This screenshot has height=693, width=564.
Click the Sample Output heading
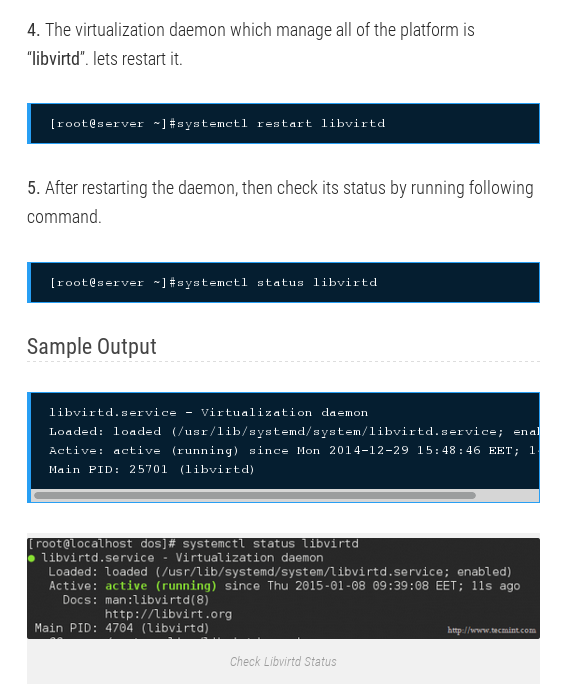[x=91, y=346]
